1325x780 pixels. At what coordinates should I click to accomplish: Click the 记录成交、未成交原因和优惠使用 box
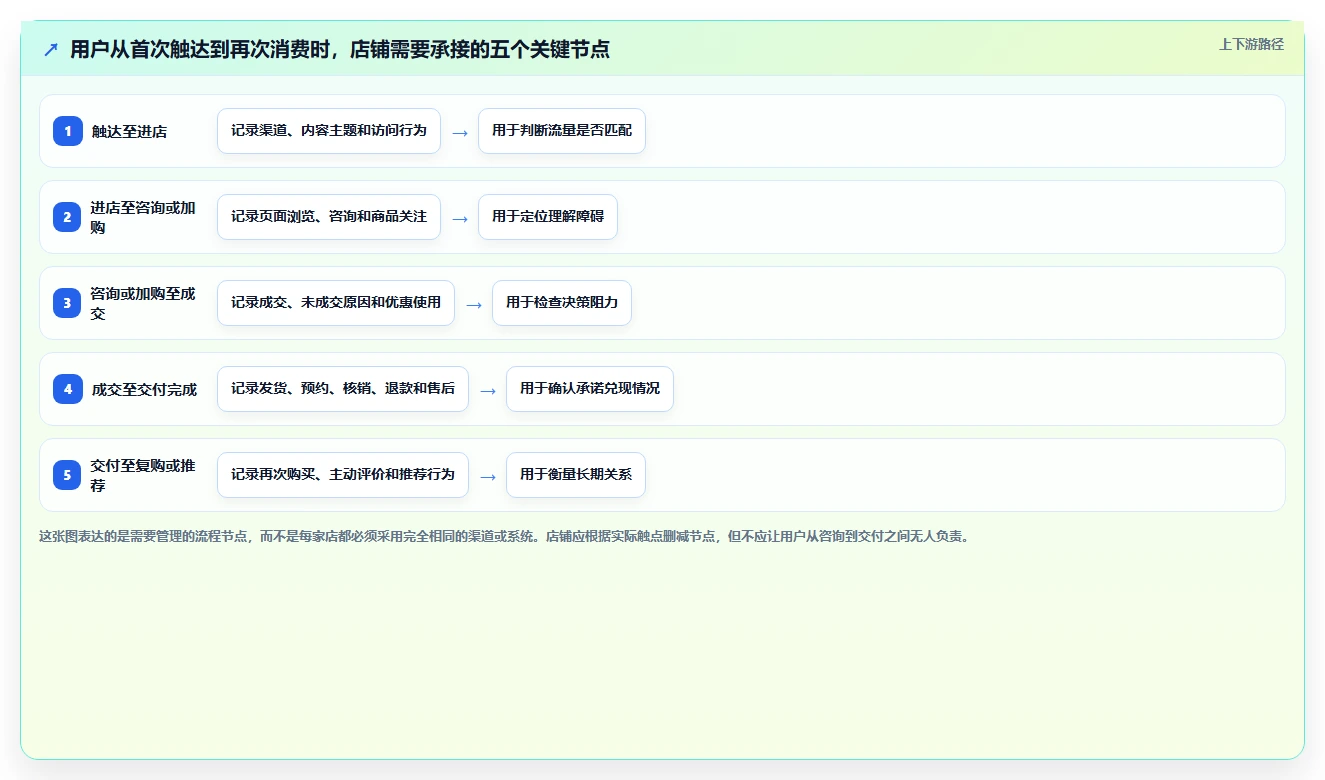[x=336, y=303]
